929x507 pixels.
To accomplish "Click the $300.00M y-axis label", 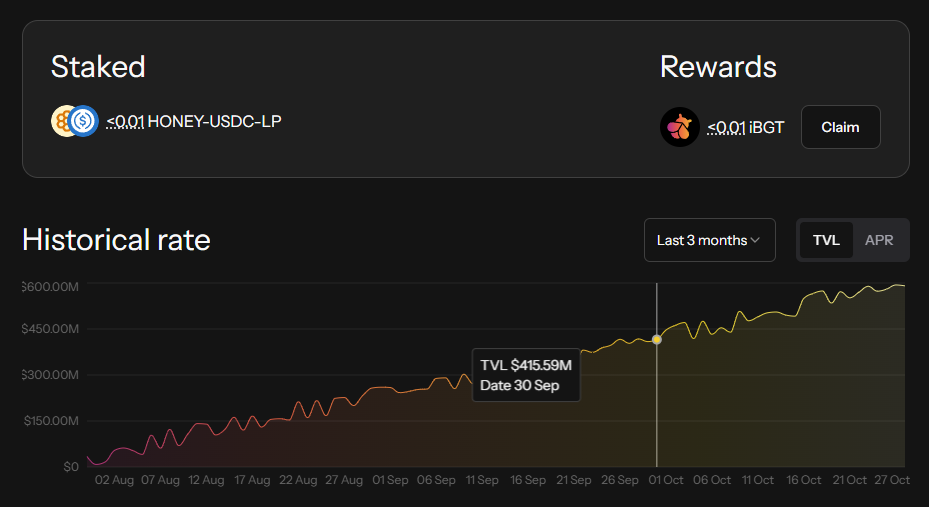I will (51, 375).
